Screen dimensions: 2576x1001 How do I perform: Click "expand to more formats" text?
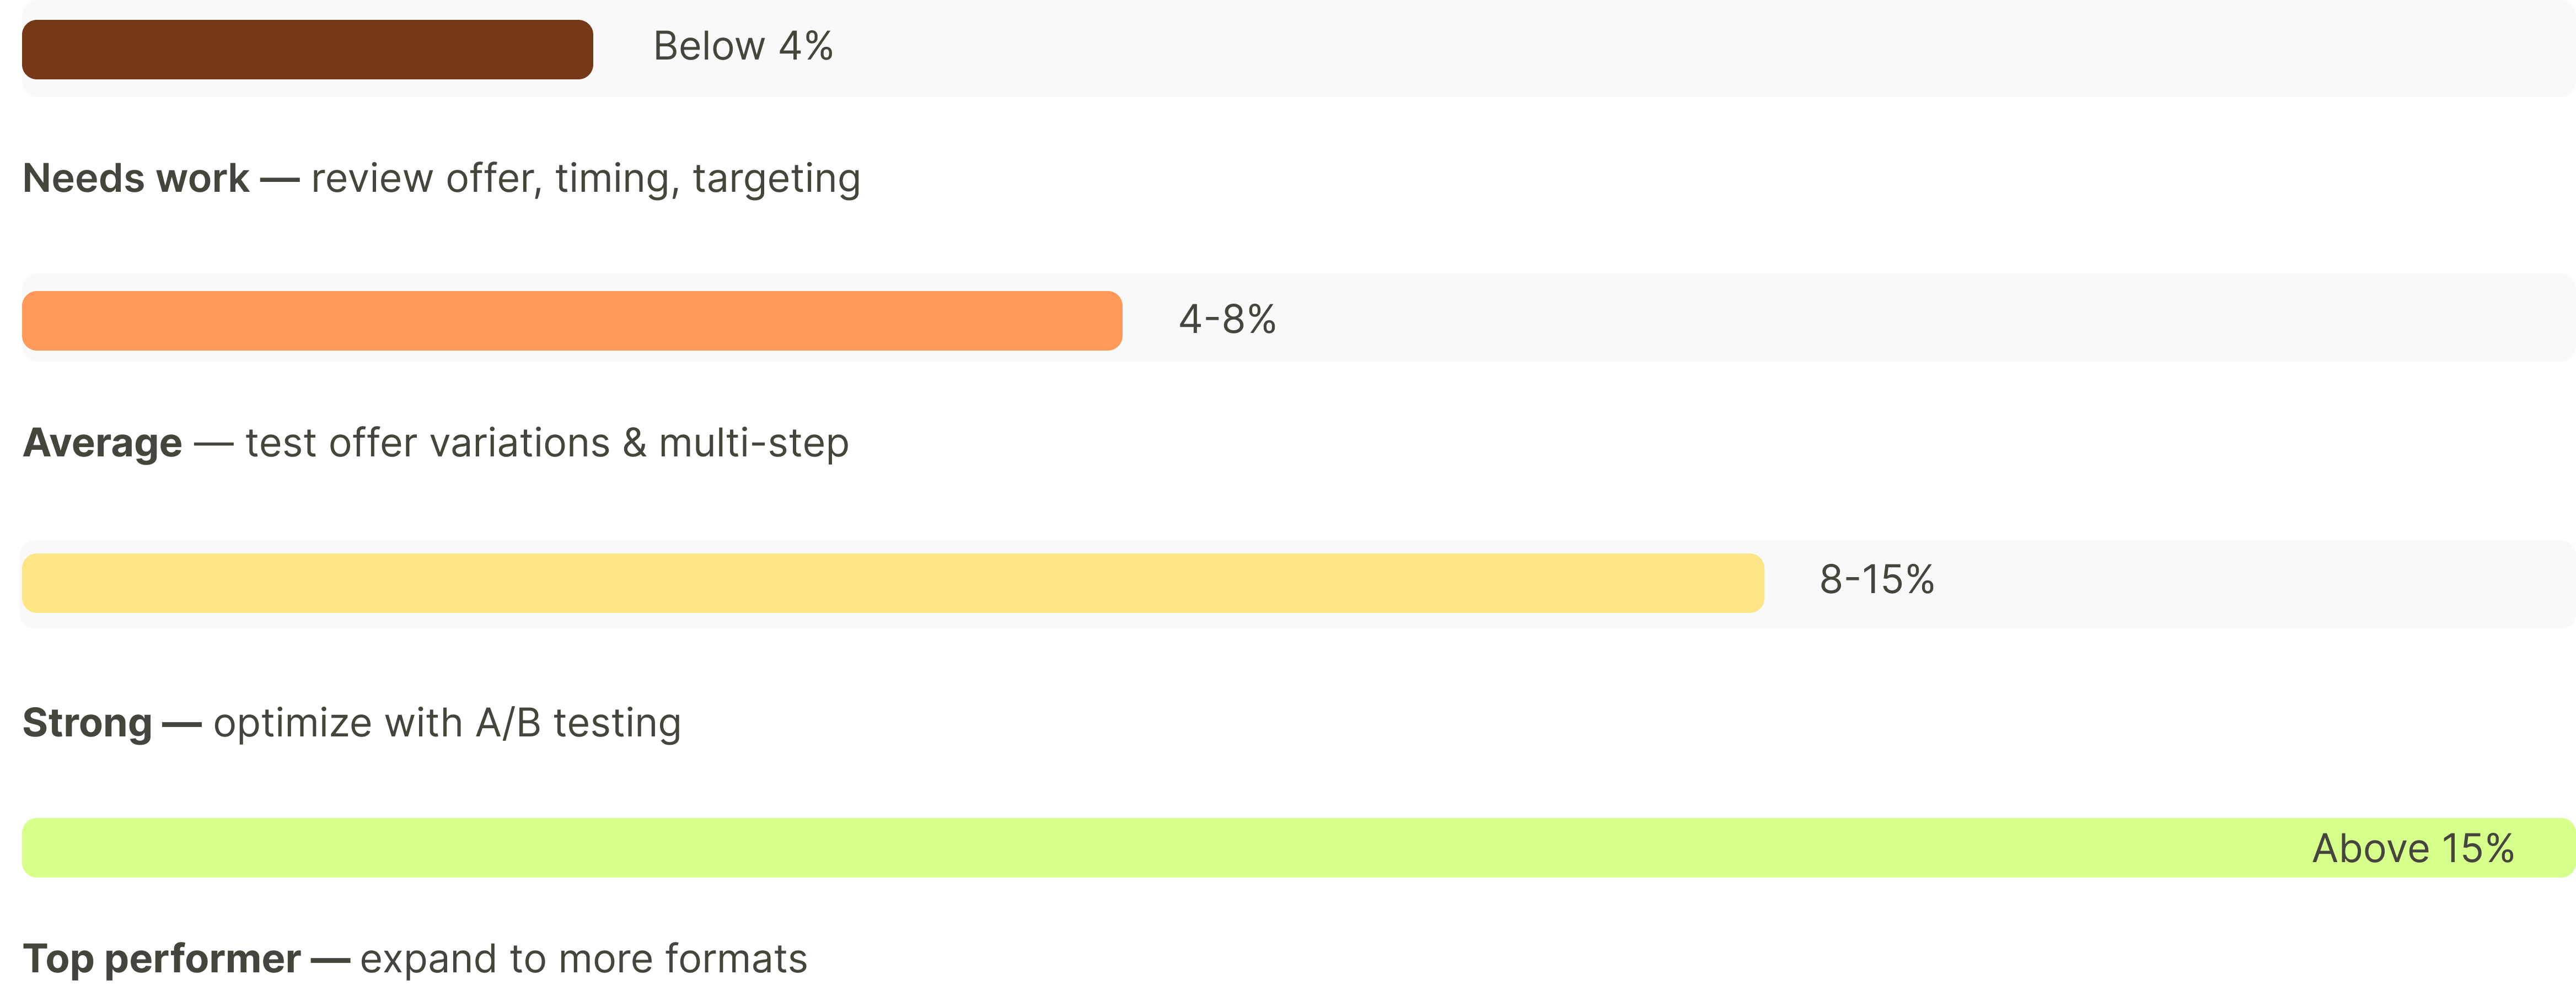click(x=583, y=959)
